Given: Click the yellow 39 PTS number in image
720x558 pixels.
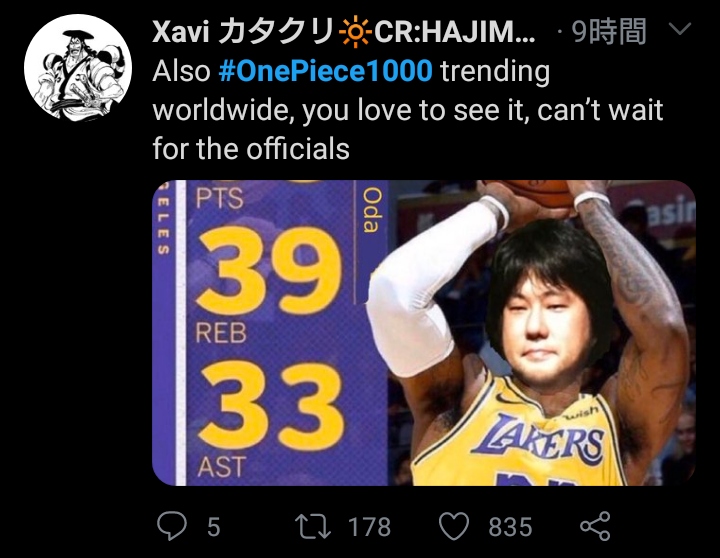Looking at the screenshot, I should 270,270.
